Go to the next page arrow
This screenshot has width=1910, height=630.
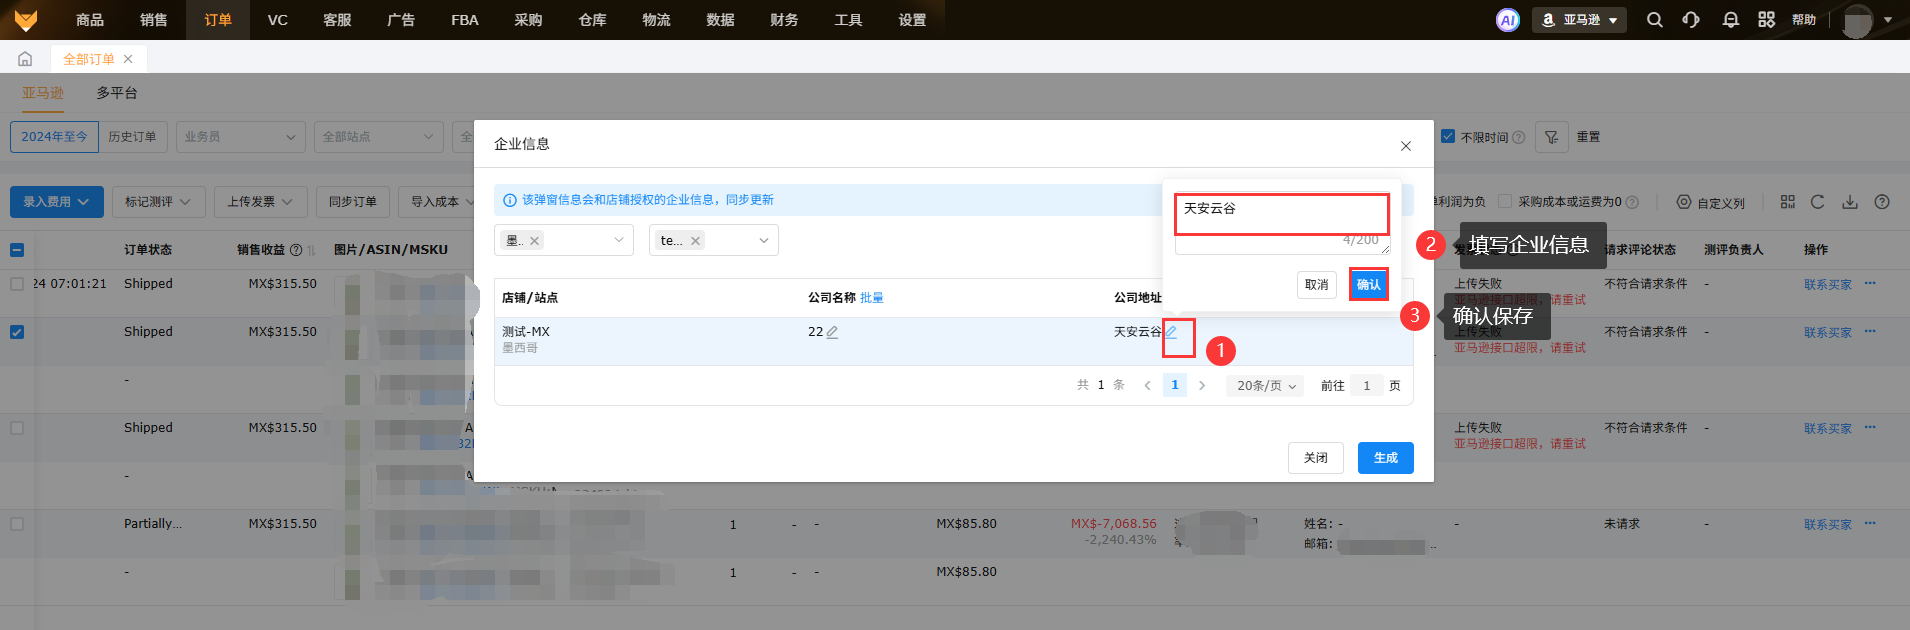coord(1202,386)
